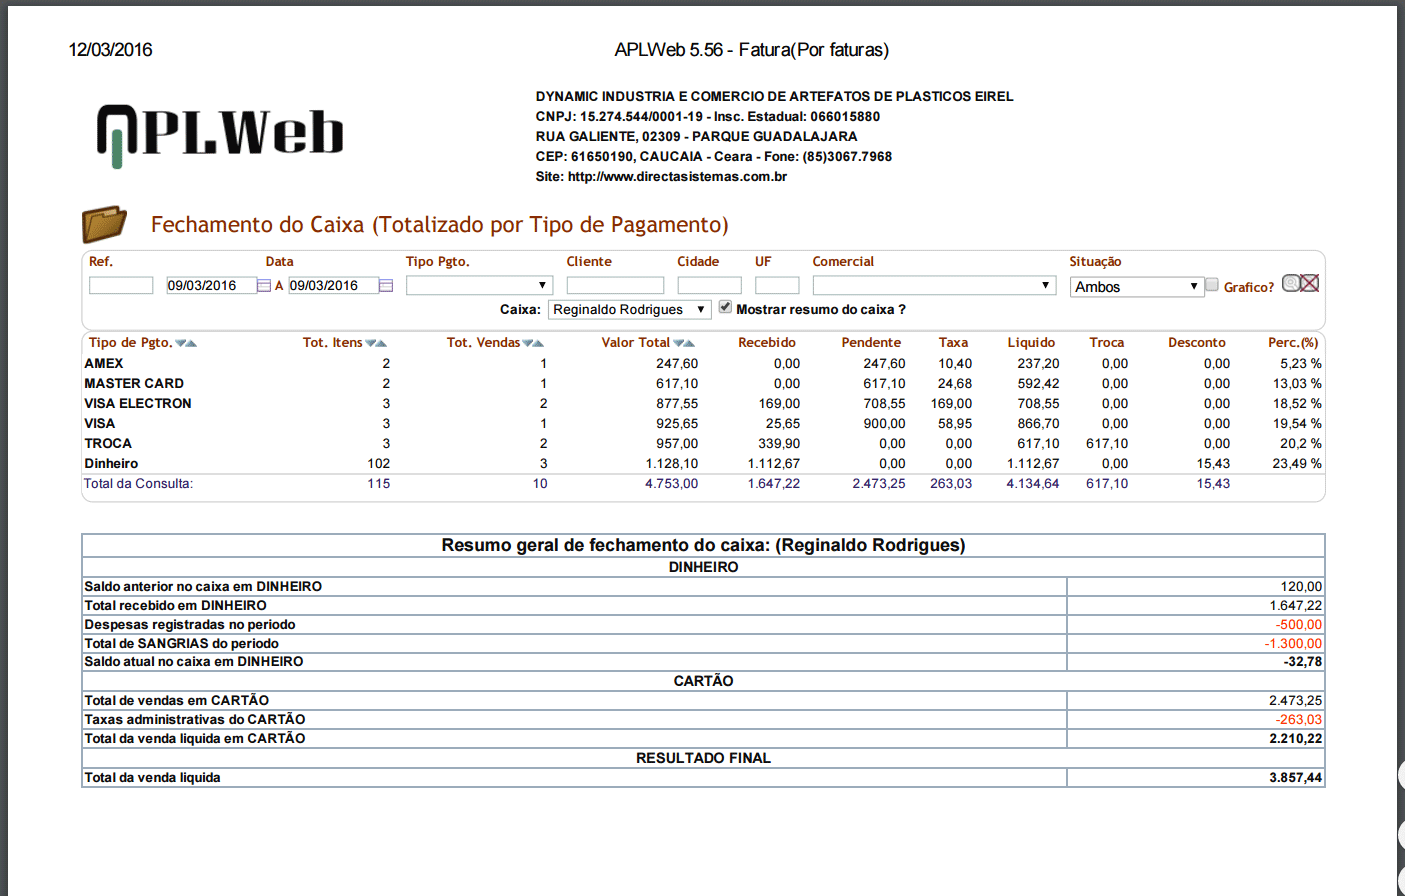Screen dimensions: 1405x896
Task: Click the UF input field
Action: coord(777,286)
